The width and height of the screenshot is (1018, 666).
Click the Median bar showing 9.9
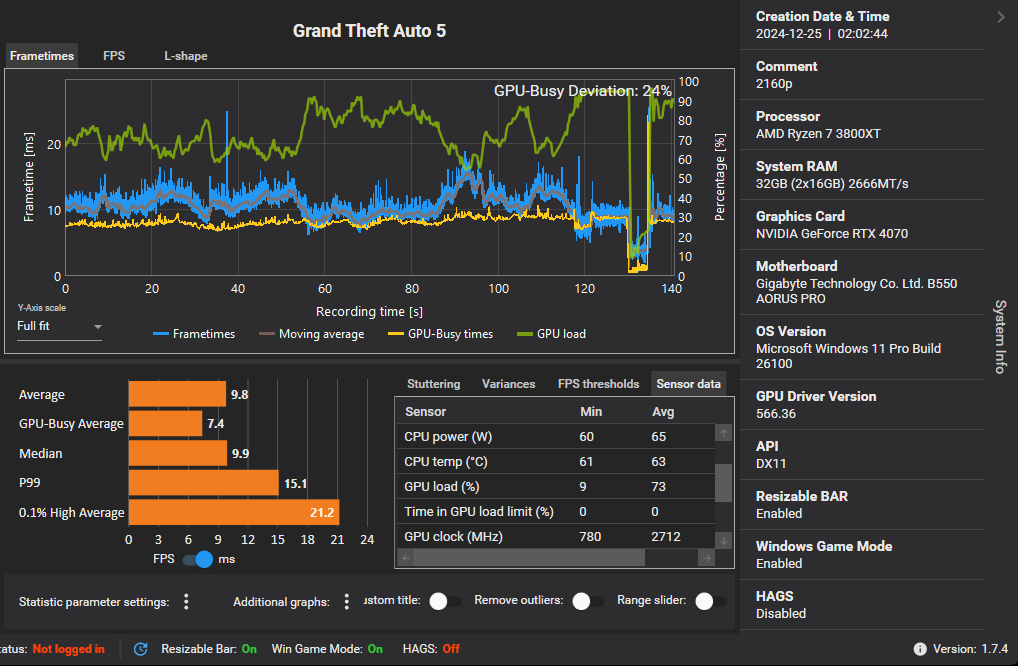(x=178, y=453)
